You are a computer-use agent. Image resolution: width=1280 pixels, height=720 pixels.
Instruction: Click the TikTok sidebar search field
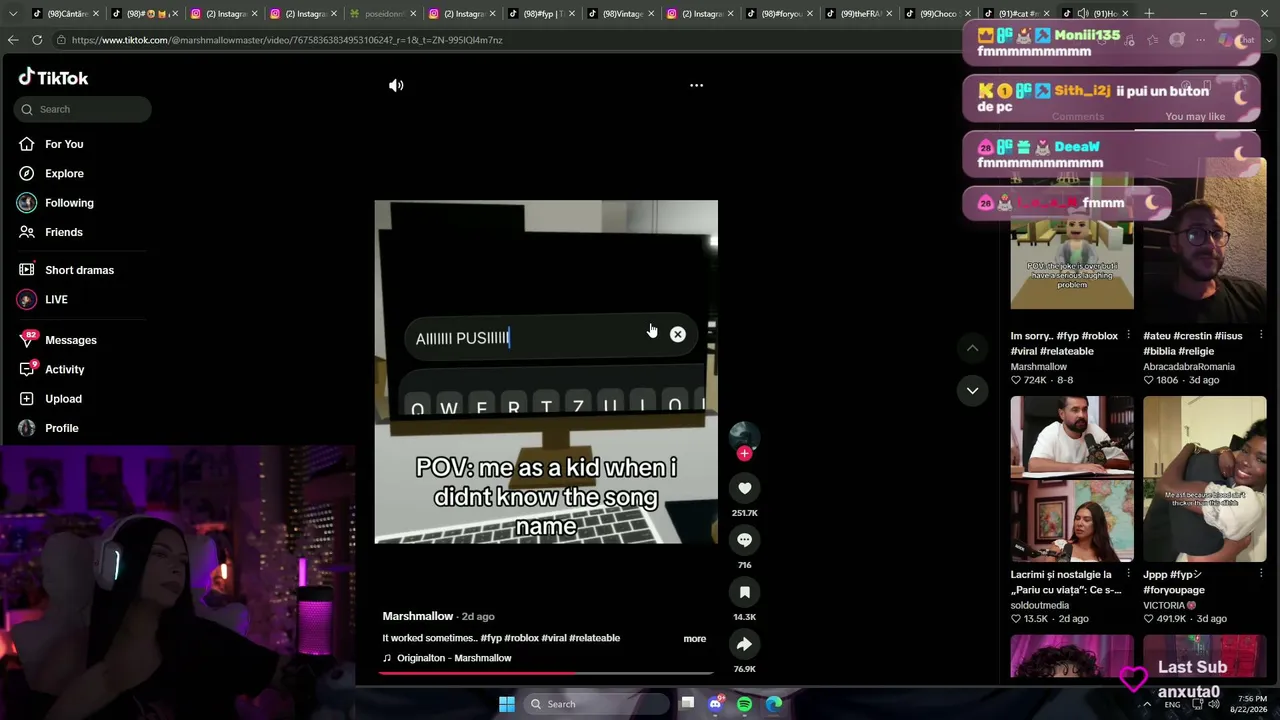(x=83, y=109)
